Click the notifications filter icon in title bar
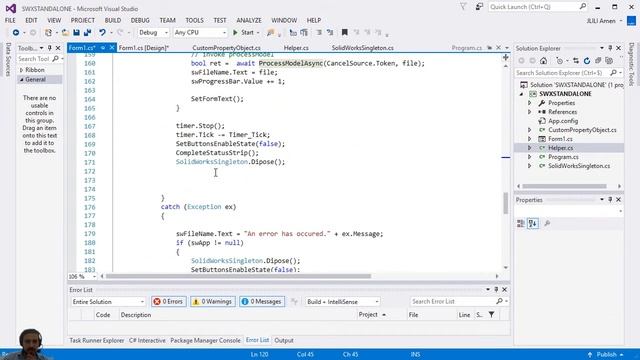This screenshot has width=640, height=360. [463, 7]
